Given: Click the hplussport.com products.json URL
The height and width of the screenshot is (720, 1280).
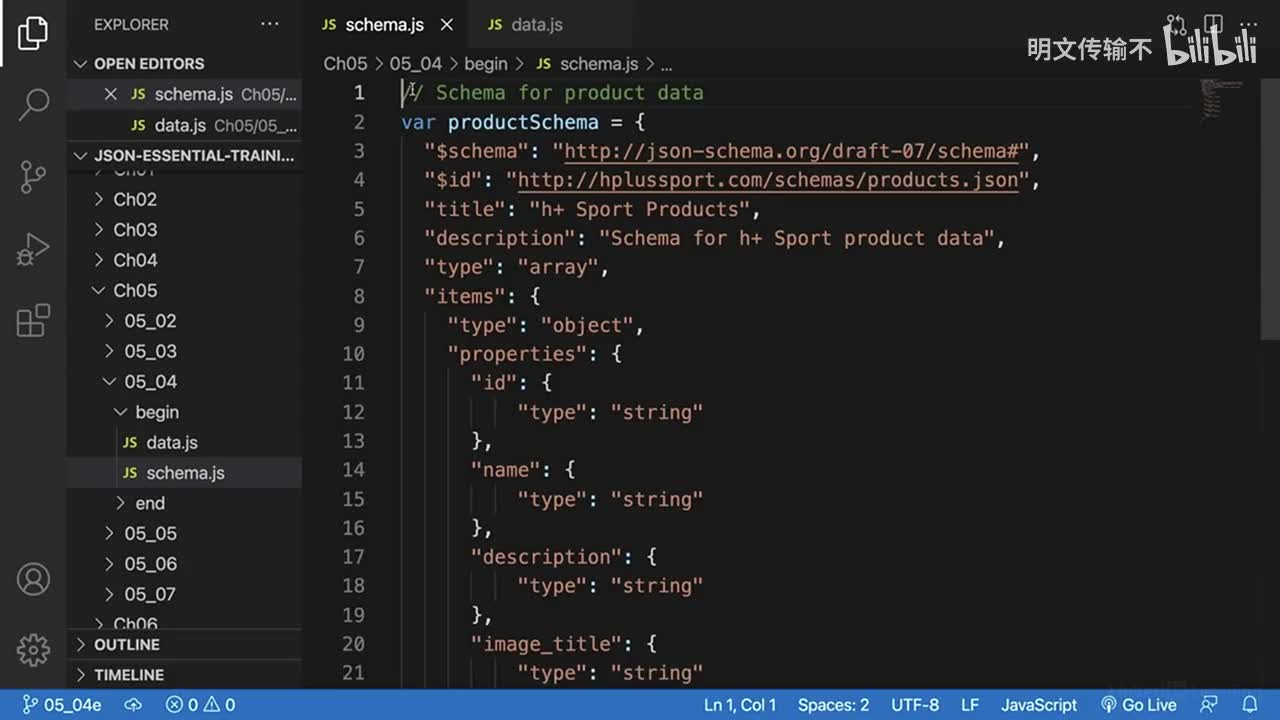Looking at the screenshot, I should (x=768, y=180).
